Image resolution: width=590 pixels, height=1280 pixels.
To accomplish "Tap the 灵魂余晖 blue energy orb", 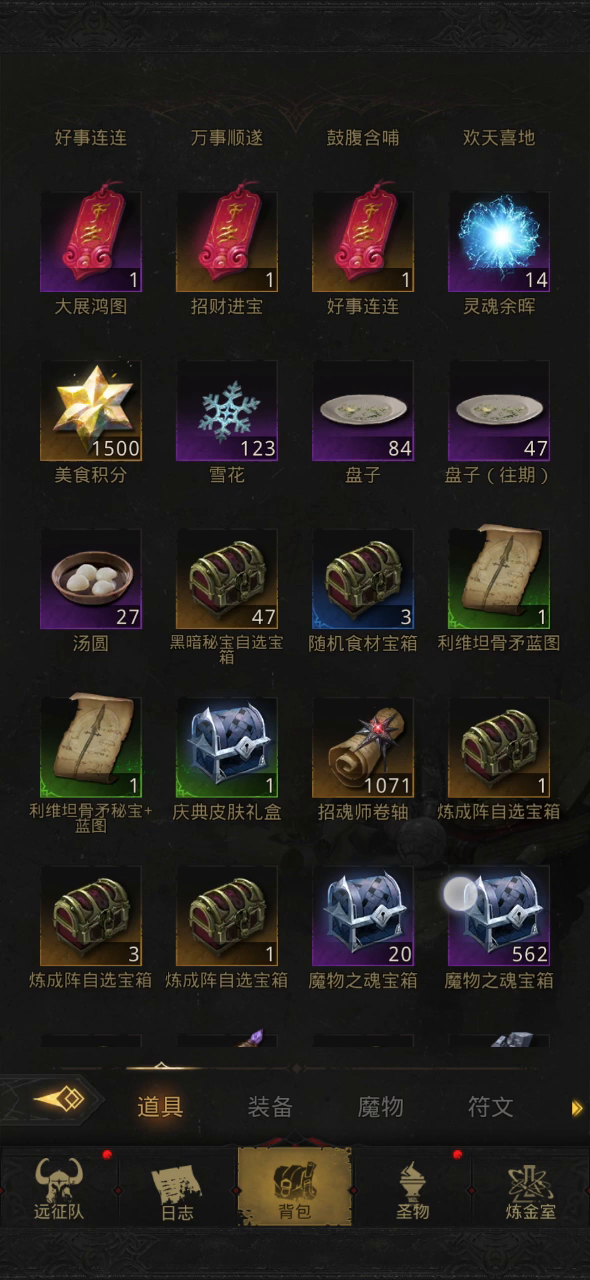I will point(499,242).
